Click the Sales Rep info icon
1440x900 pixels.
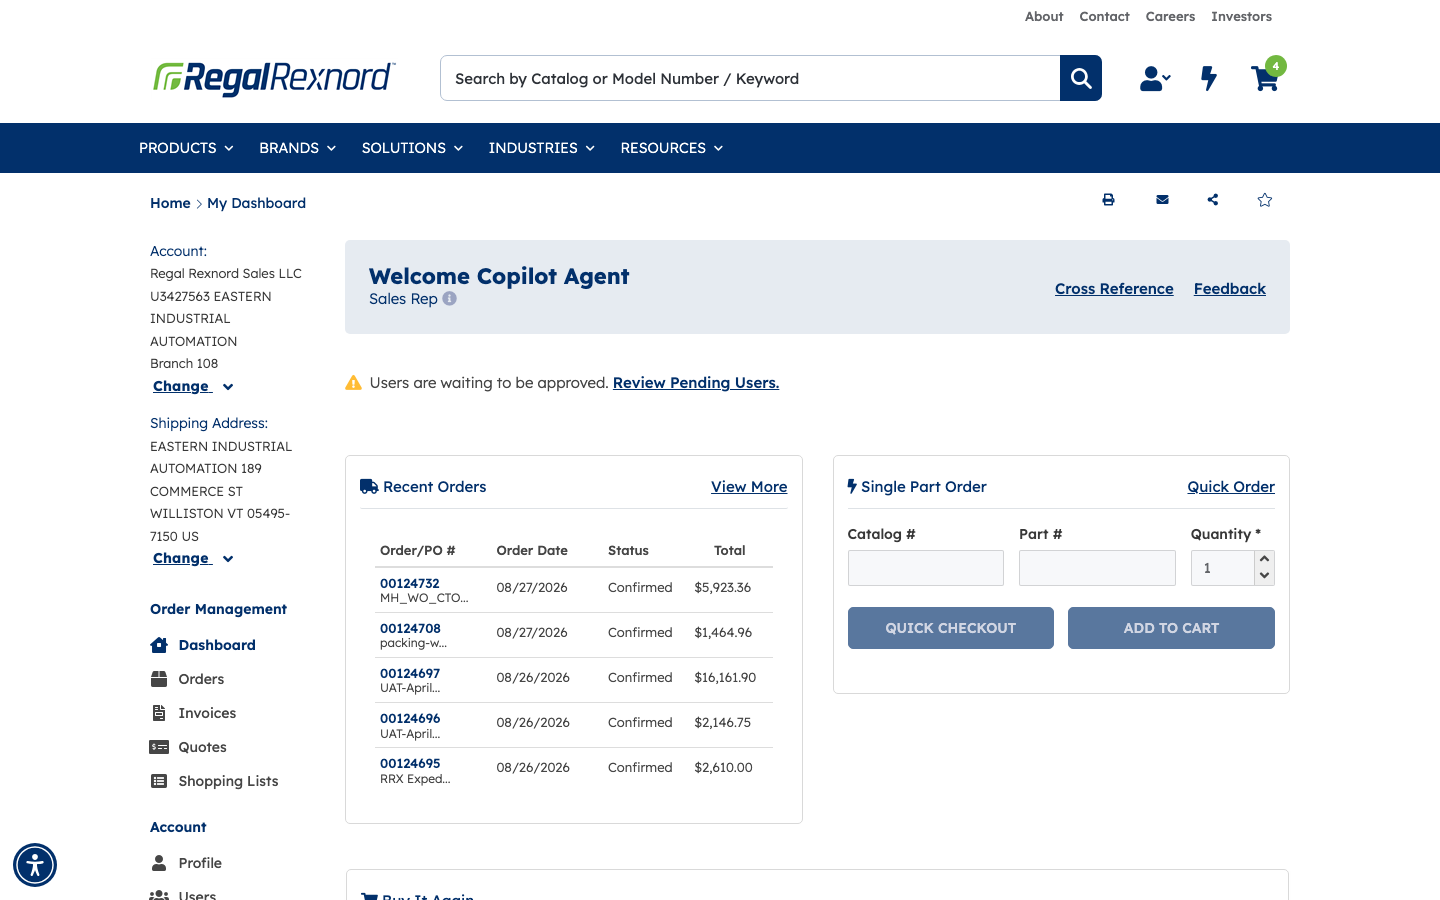click(x=450, y=298)
